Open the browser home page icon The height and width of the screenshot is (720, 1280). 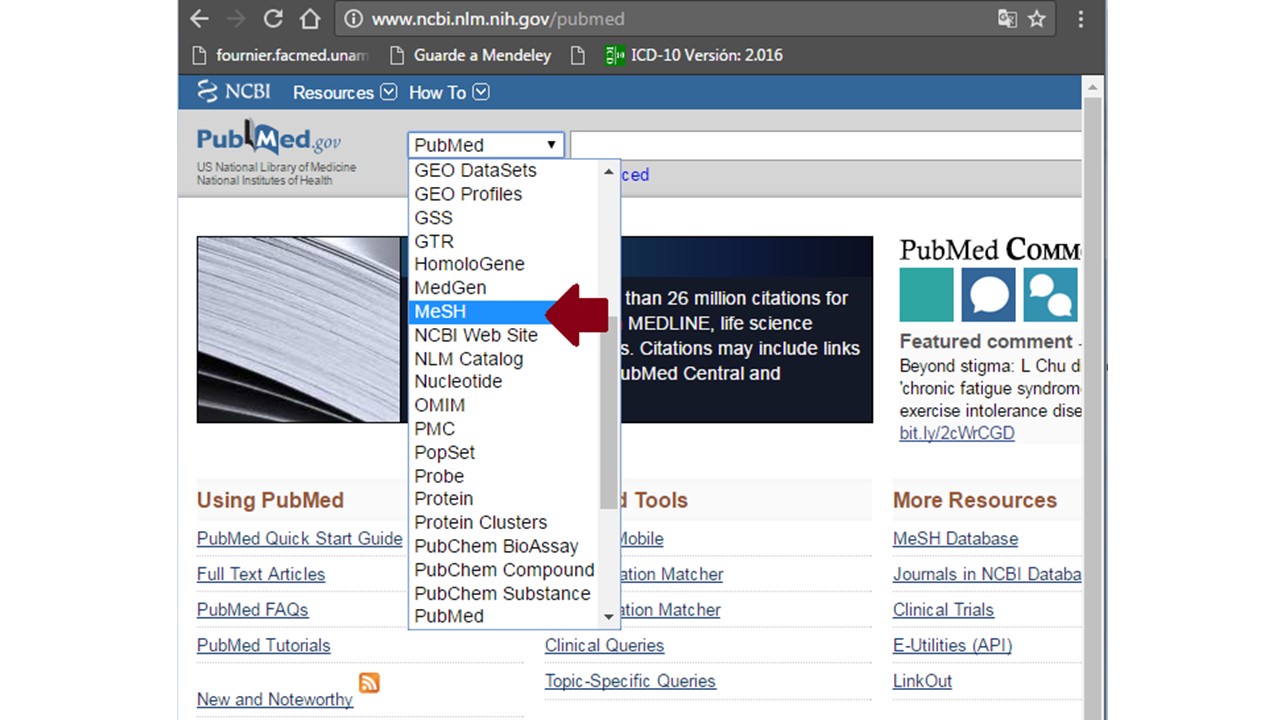[310, 19]
